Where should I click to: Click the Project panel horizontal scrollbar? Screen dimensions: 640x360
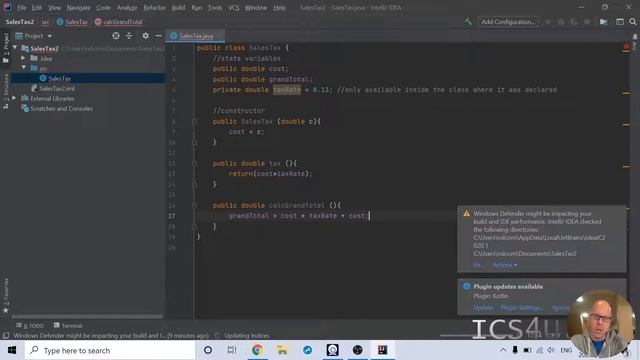pyautogui.click(x=87, y=316)
